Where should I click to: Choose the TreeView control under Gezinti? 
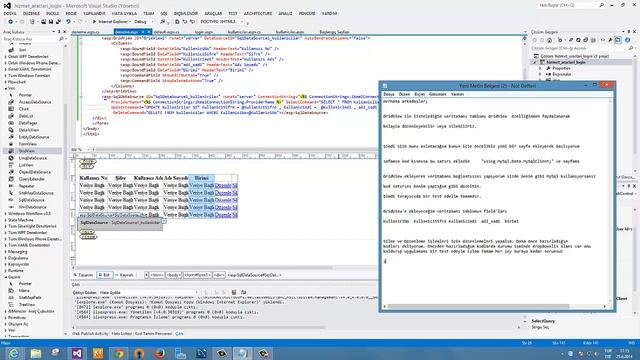(x=27, y=304)
